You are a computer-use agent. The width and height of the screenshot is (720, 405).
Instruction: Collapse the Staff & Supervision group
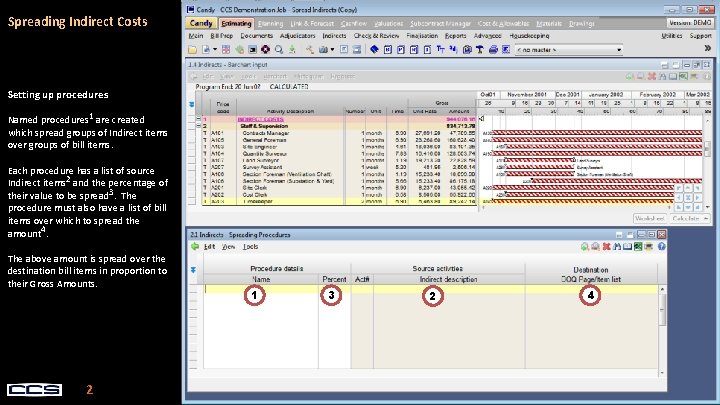(x=198, y=126)
